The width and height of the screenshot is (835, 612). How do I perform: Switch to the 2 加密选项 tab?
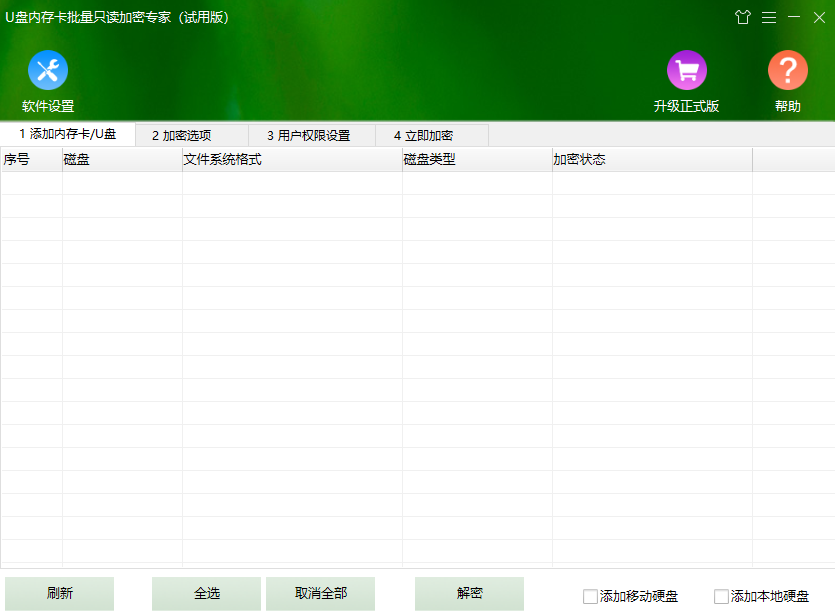coord(193,134)
